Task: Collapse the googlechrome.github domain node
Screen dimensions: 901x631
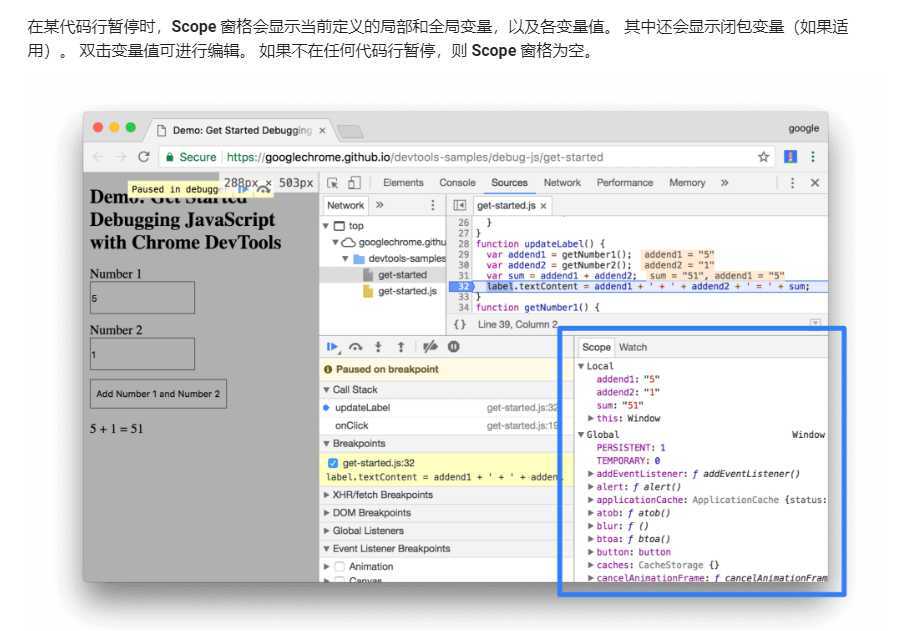Action: pyautogui.click(x=335, y=242)
